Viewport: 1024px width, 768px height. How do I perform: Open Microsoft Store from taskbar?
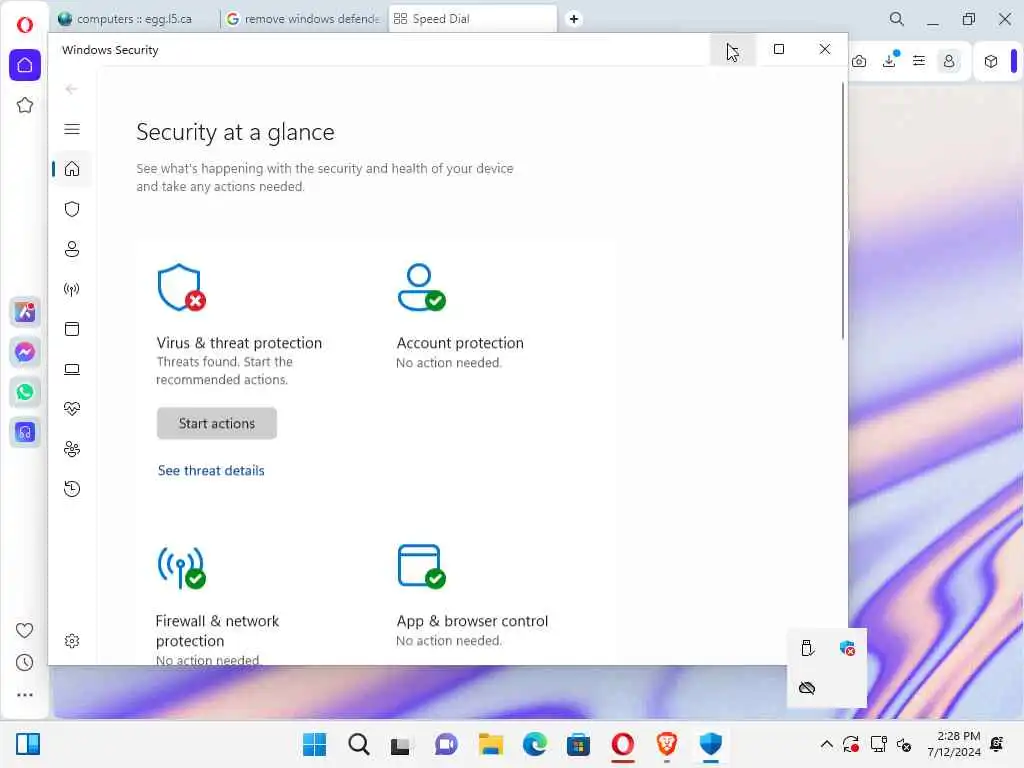[x=578, y=744]
